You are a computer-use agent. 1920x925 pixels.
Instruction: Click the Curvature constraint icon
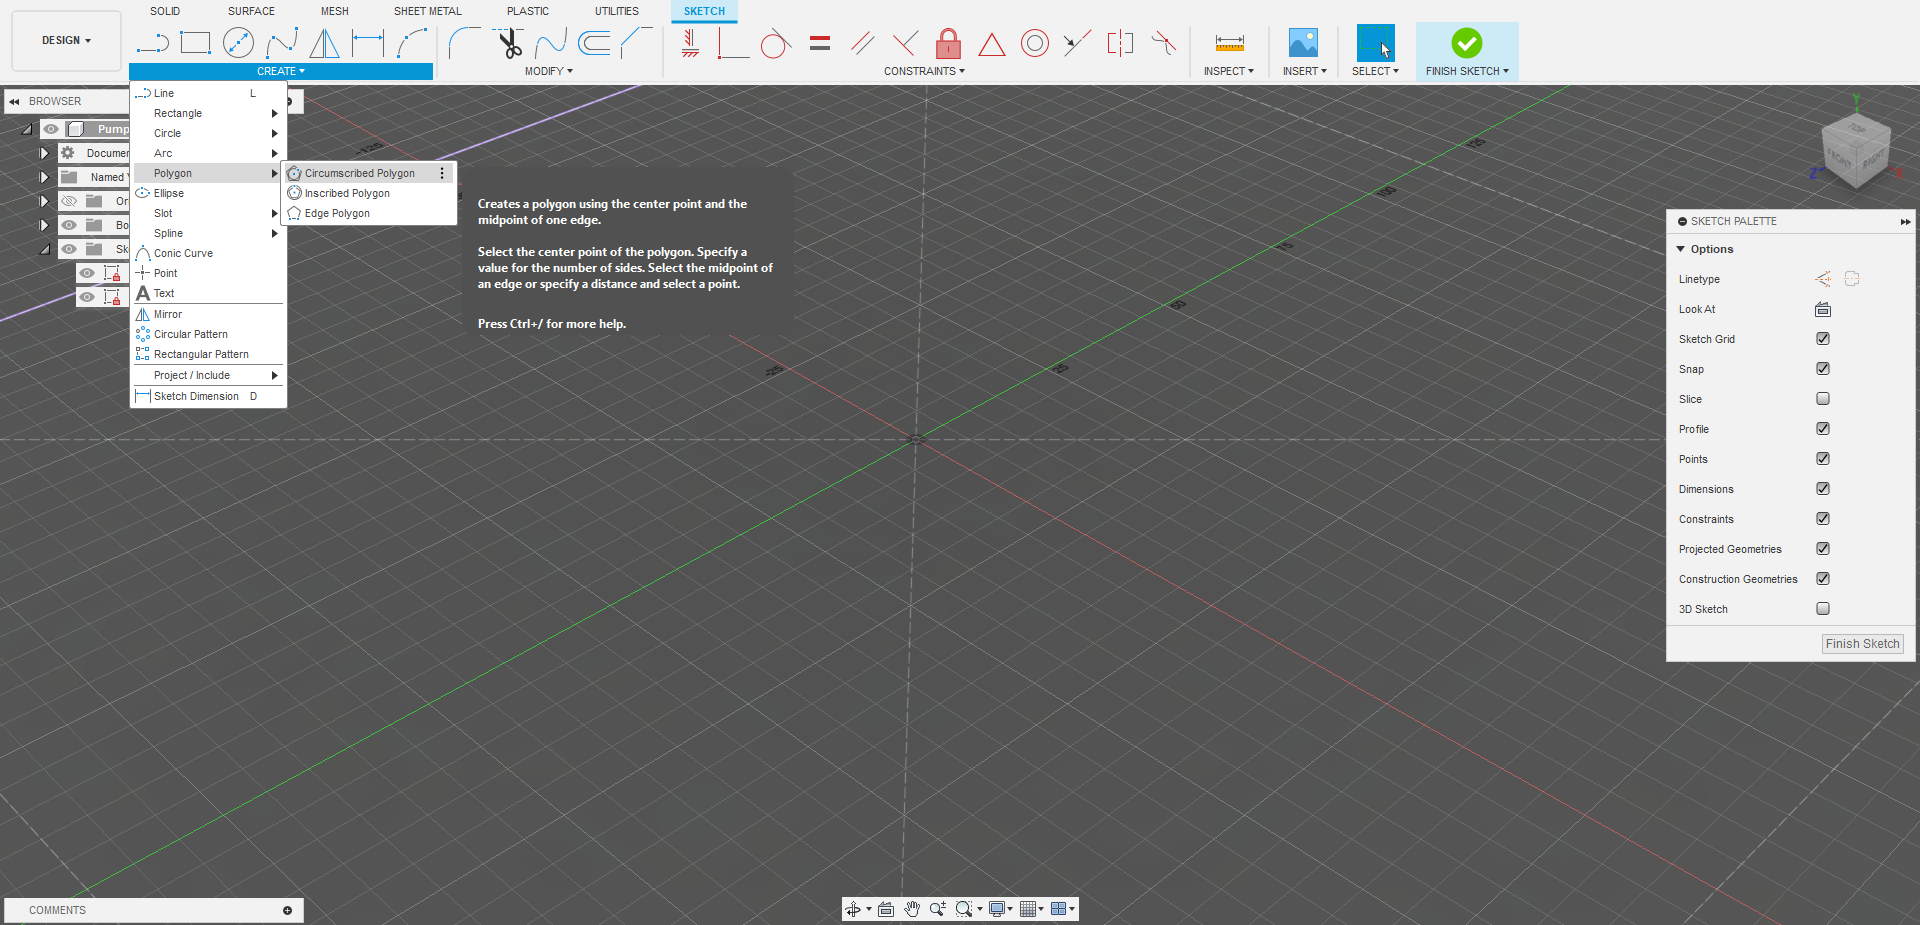pos(1163,43)
